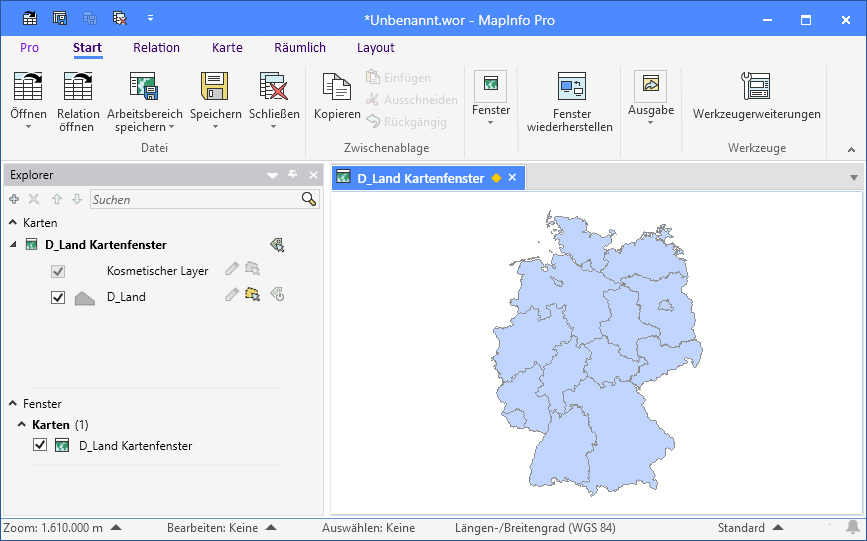Click Fenster wiederherstellen icon
Image resolution: width=867 pixels, height=541 pixels.
[572, 86]
